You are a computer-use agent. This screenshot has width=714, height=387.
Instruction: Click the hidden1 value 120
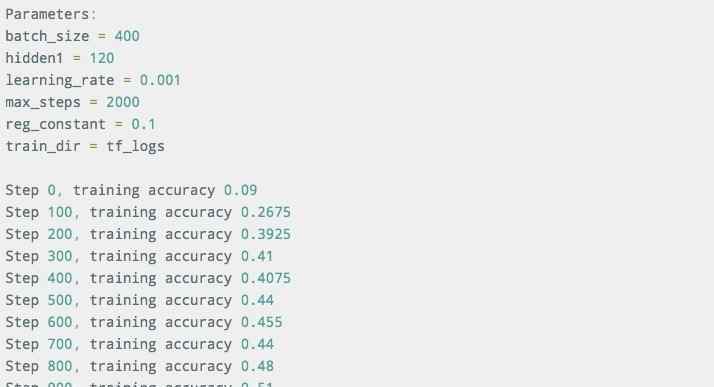pyautogui.click(x=102, y=58)
